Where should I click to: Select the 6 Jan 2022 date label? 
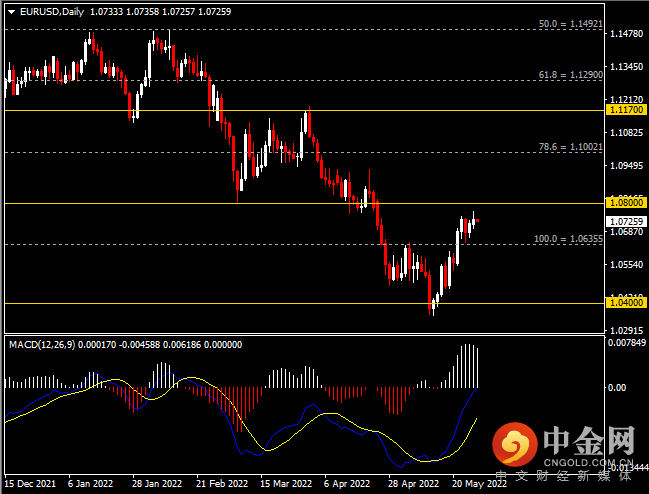[x=90, y=484]
